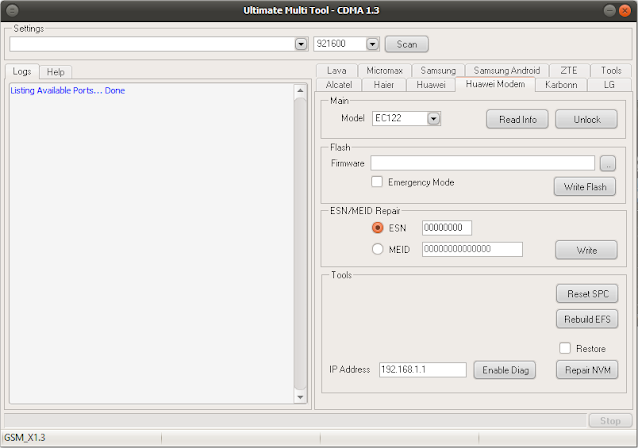Toggle the Restore checkbox
Image resolution: width=638 pixels, height=448 pixels.
565,348
